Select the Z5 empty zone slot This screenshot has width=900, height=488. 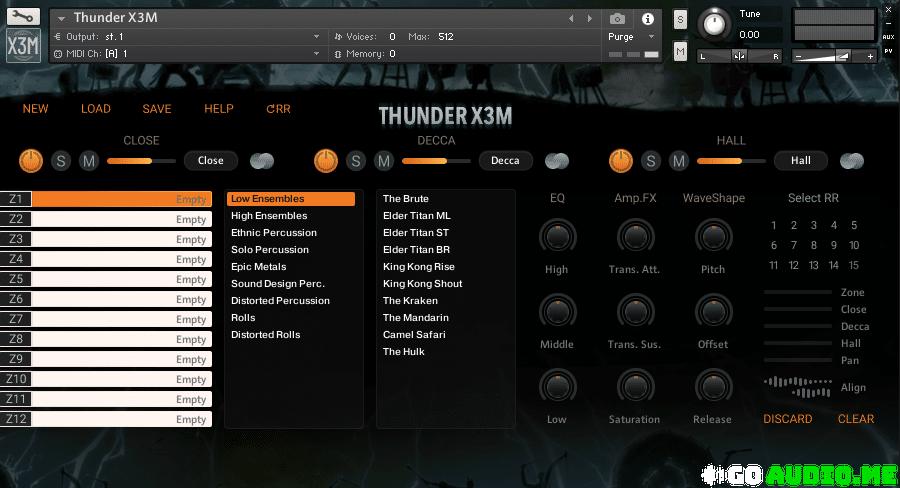pos(121,279)
